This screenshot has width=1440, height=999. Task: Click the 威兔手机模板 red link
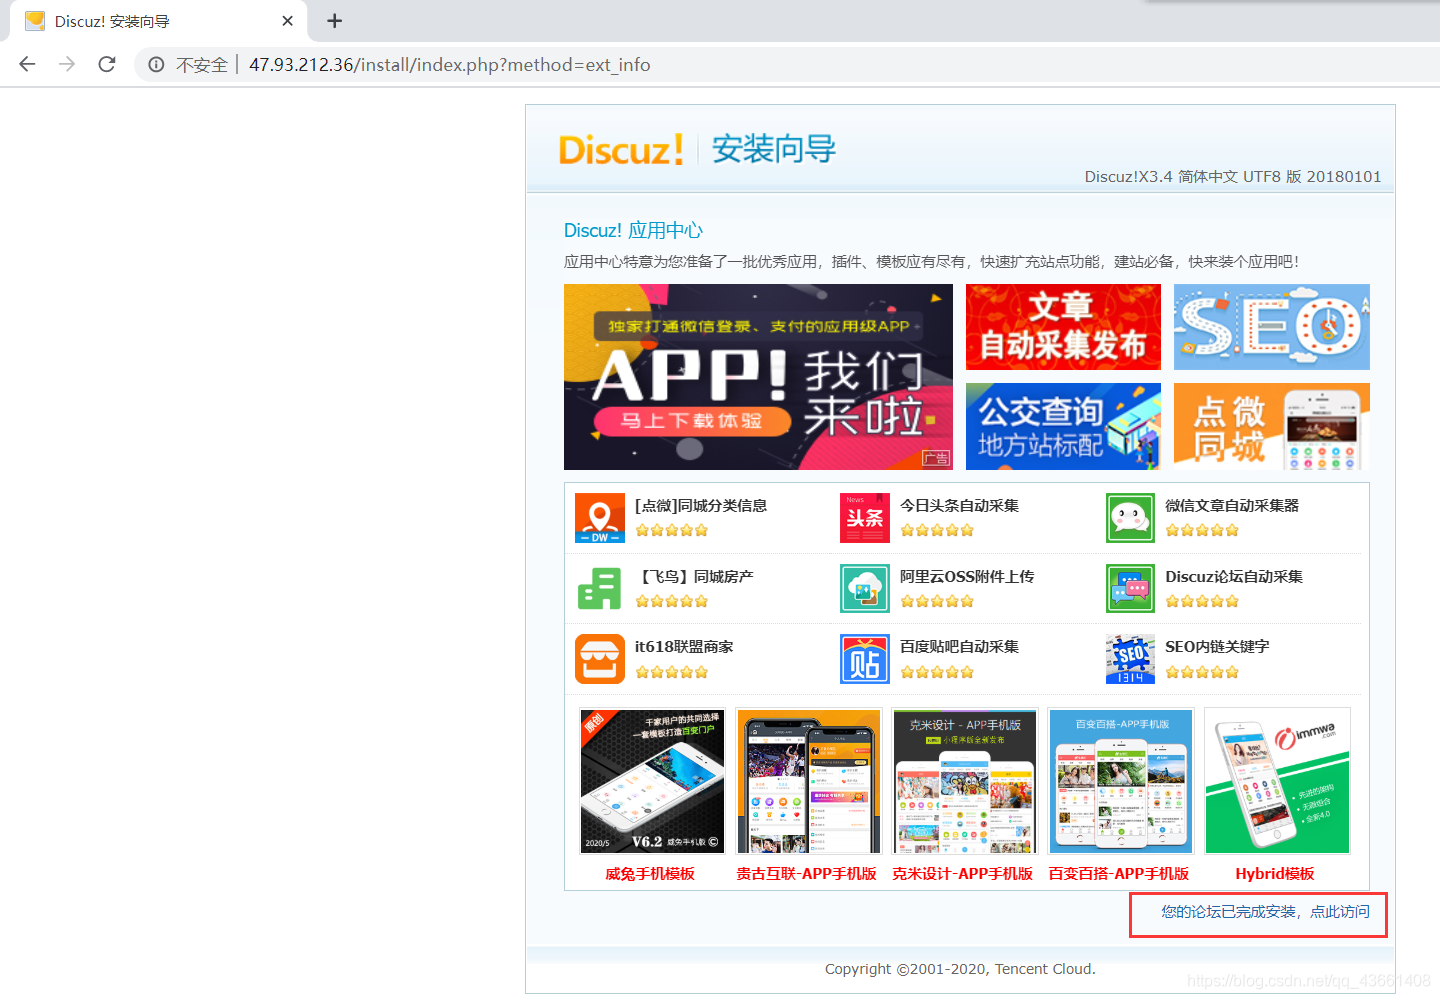pyautogui.click(x=650, y=874)
